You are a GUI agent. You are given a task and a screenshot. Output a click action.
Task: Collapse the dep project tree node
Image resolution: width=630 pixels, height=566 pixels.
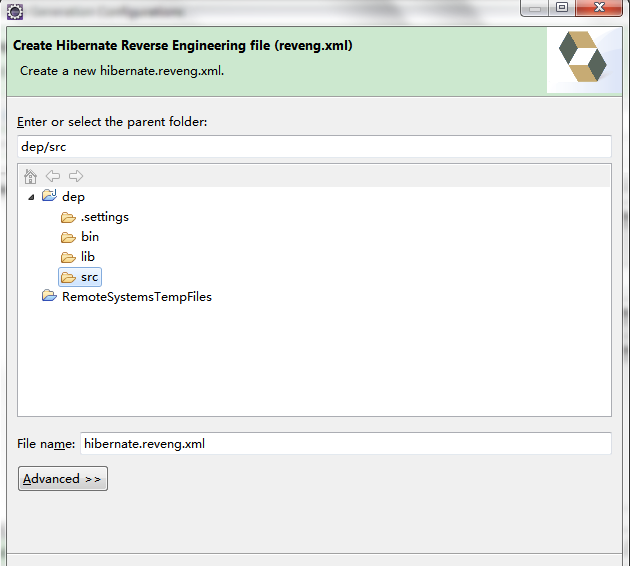[31, 197]
